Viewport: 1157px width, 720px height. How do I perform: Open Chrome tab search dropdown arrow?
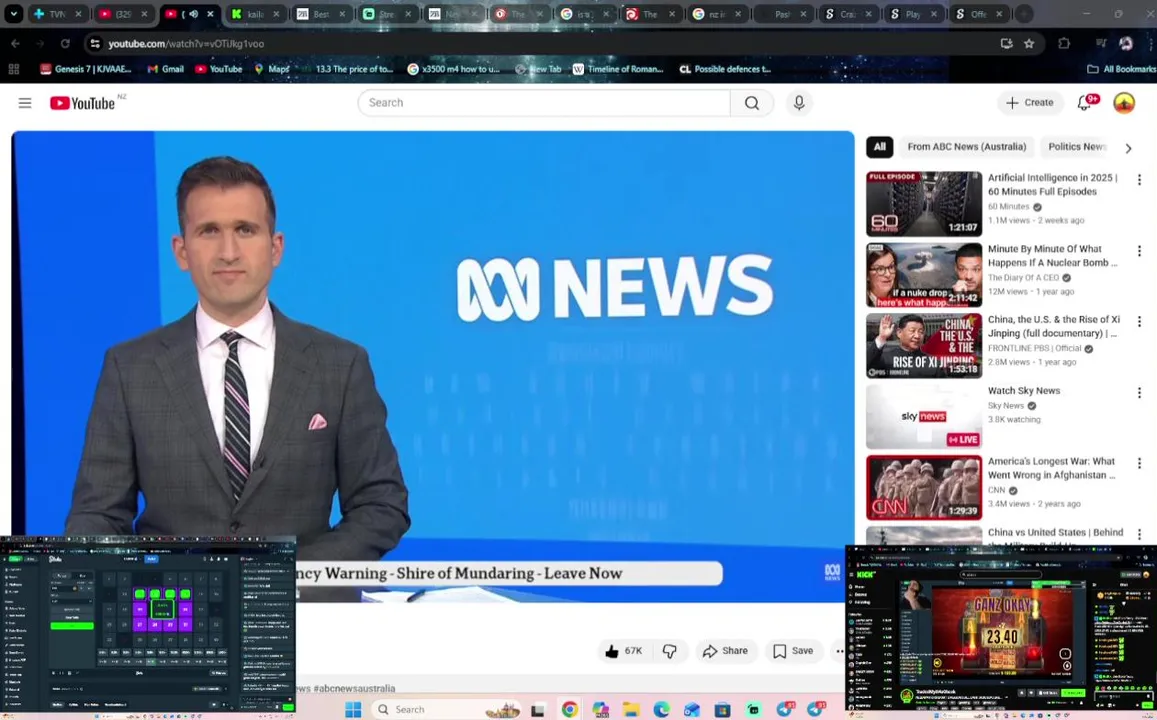13,13
